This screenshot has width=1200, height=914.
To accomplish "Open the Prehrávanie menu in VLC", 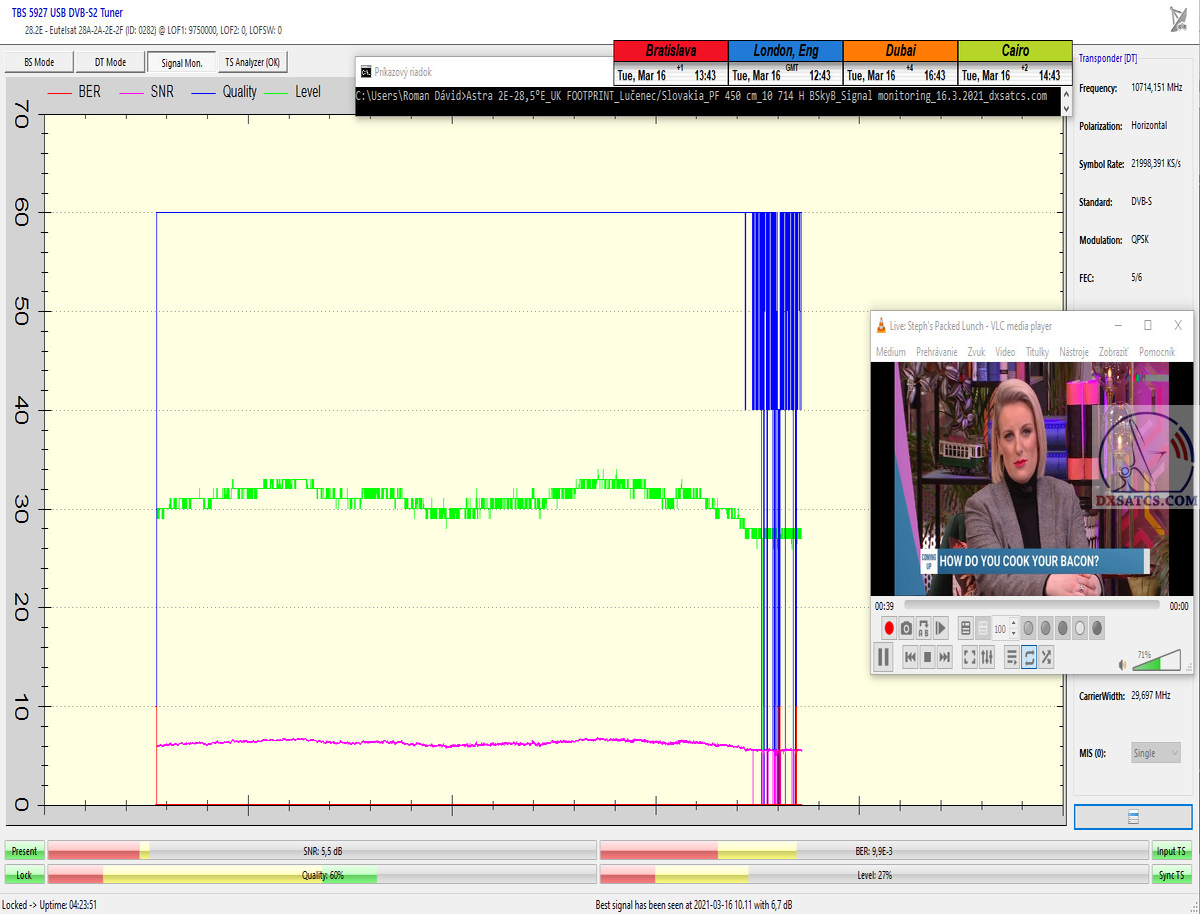I will [936, 352].
